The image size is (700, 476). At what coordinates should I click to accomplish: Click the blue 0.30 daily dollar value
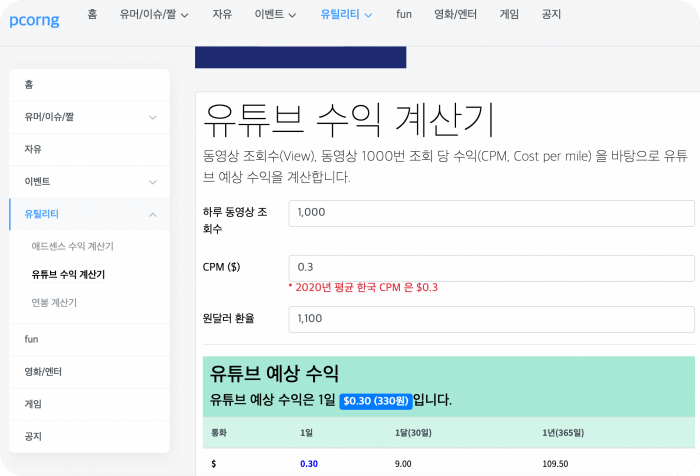click(x=309, y=464)
